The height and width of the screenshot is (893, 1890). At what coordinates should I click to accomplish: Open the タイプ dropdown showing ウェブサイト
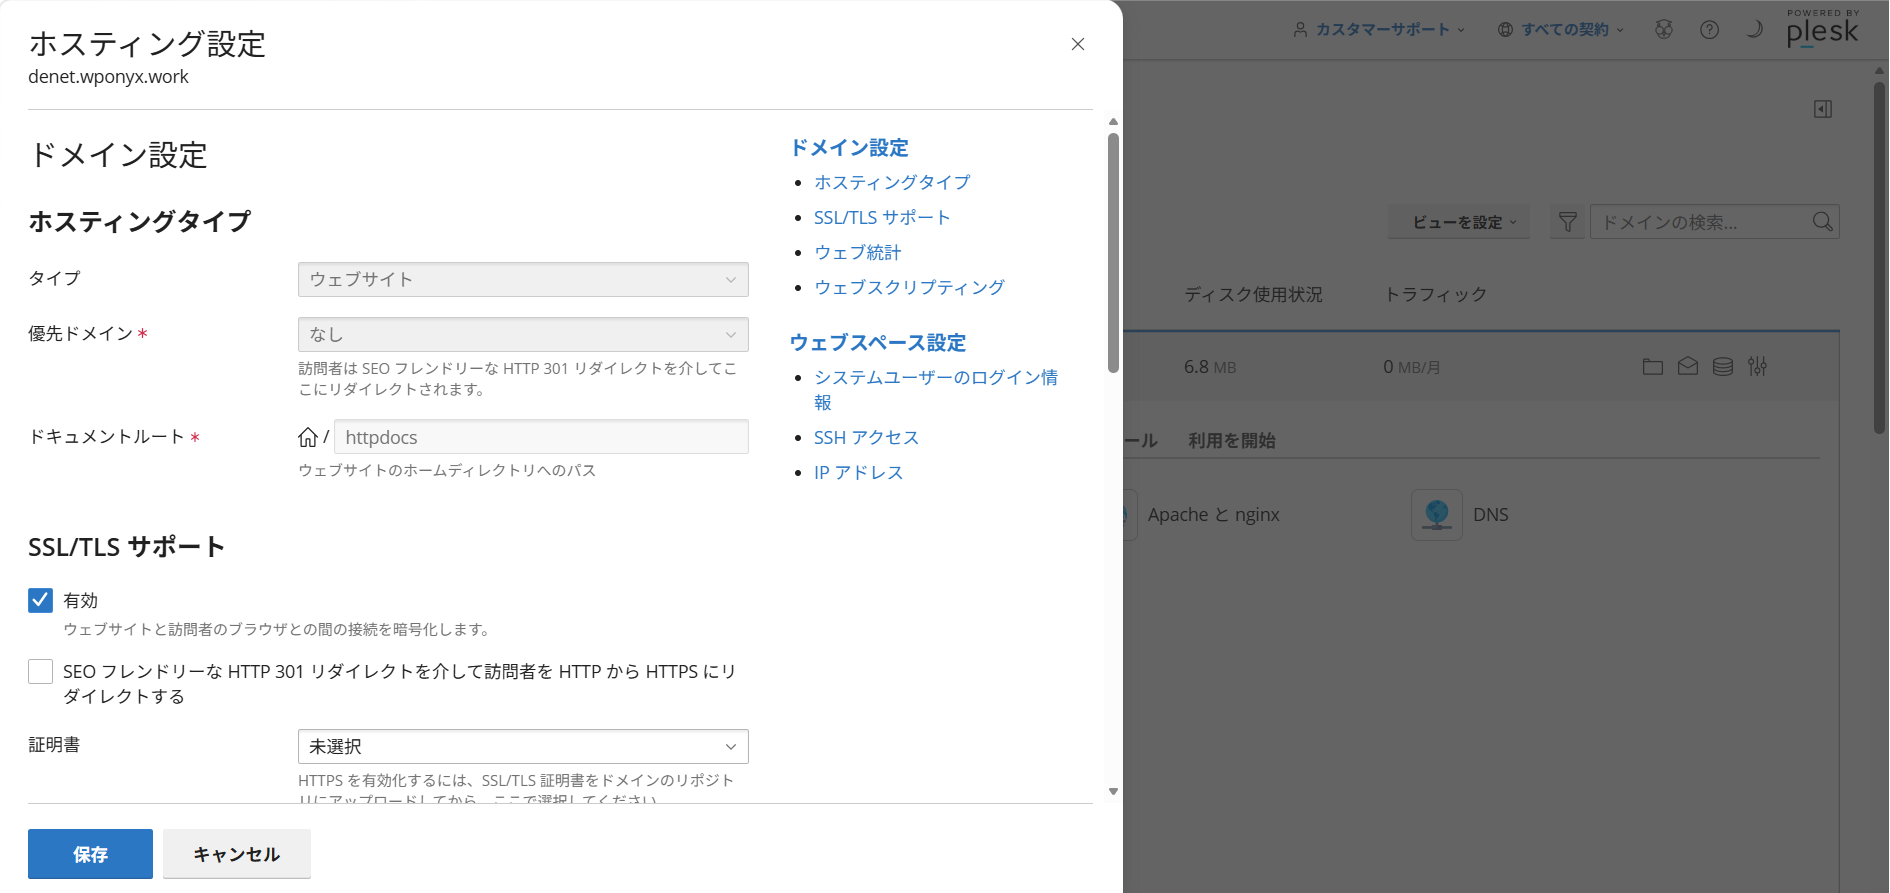tap(523, 279)
